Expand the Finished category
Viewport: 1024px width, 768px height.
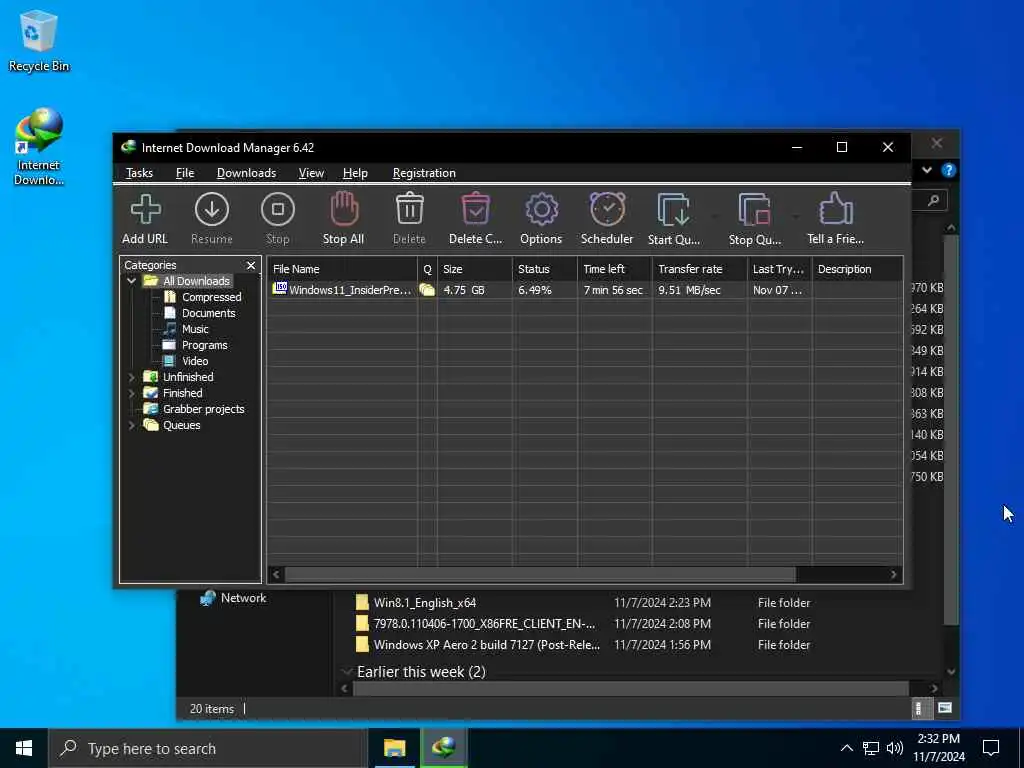tap(131, 393)
